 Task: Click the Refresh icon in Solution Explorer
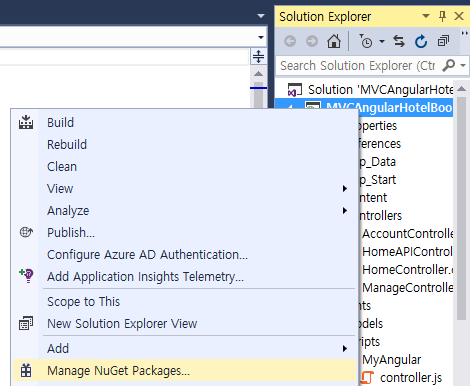tap(421, 41)
